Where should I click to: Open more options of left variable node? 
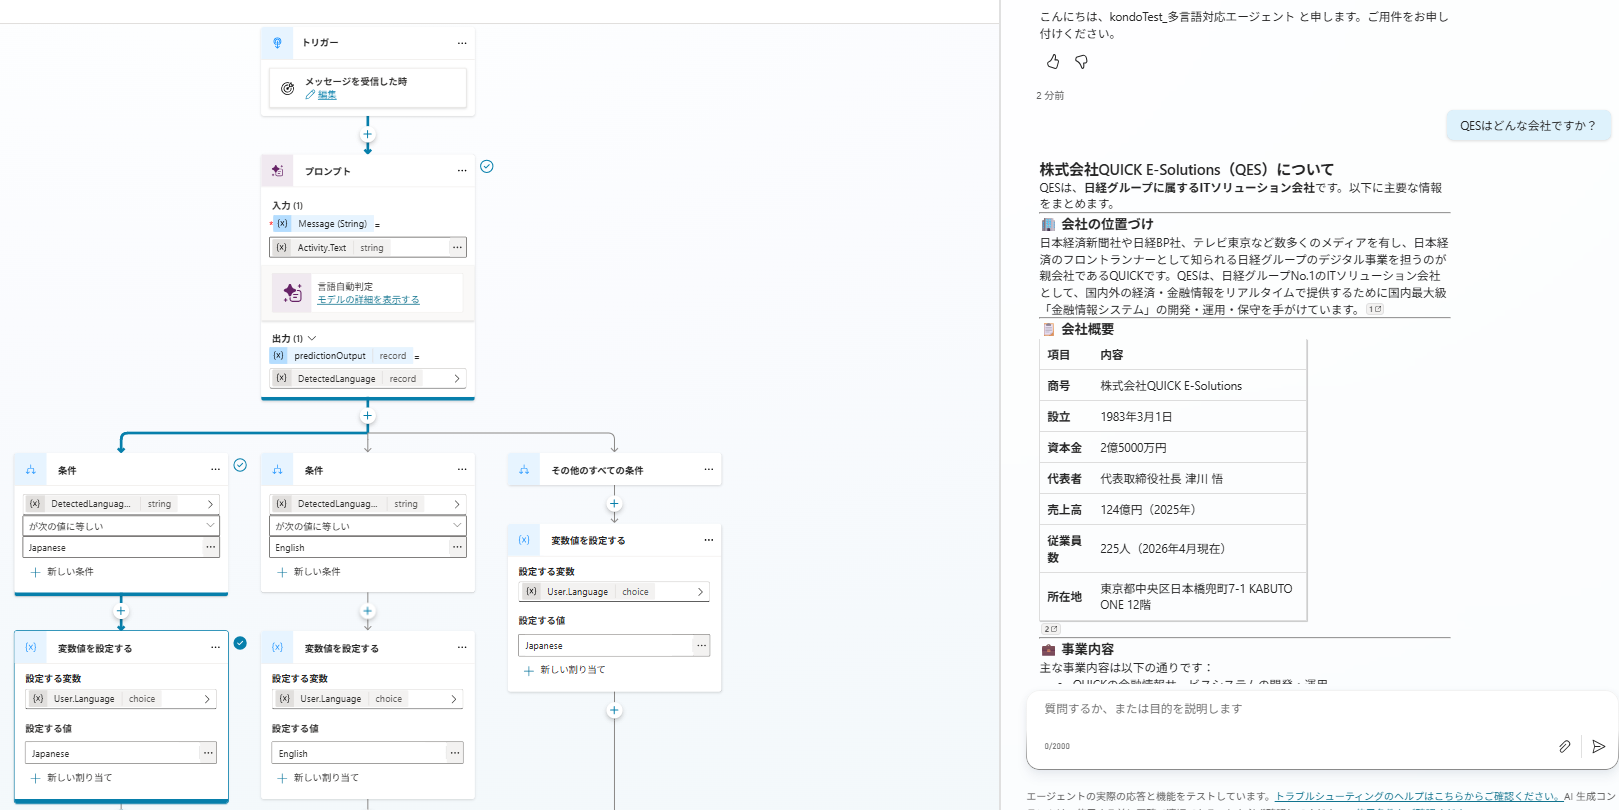215,648
